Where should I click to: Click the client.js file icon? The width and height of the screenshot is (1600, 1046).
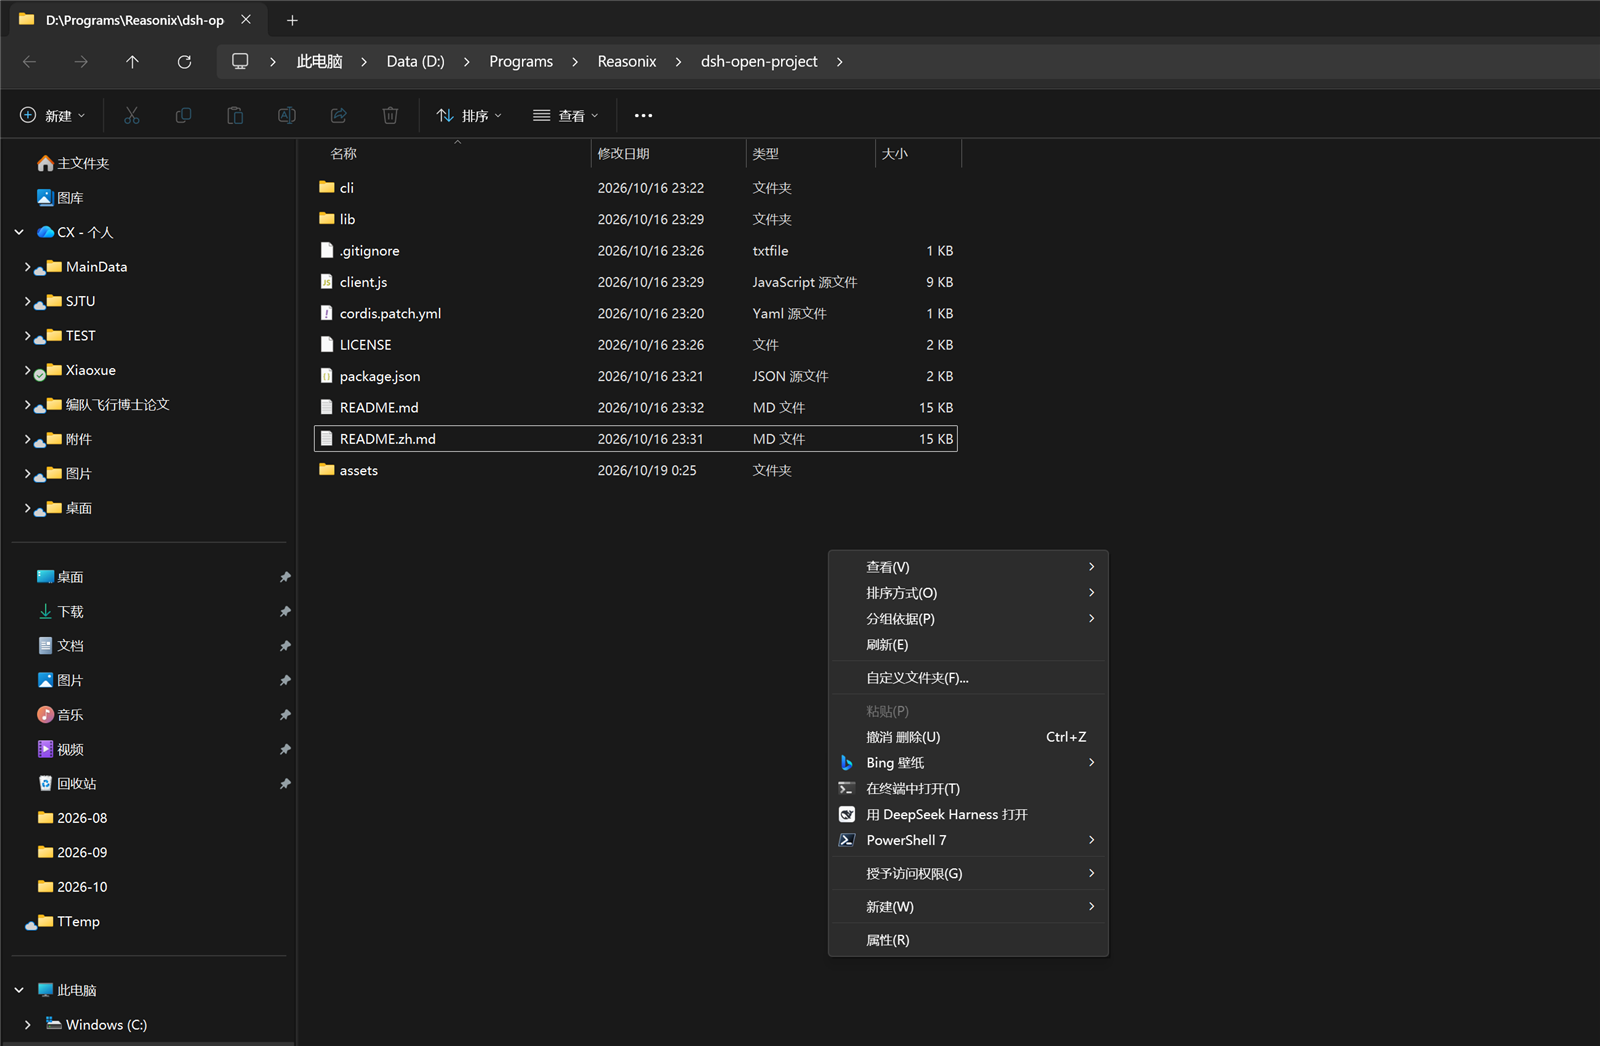326,282
